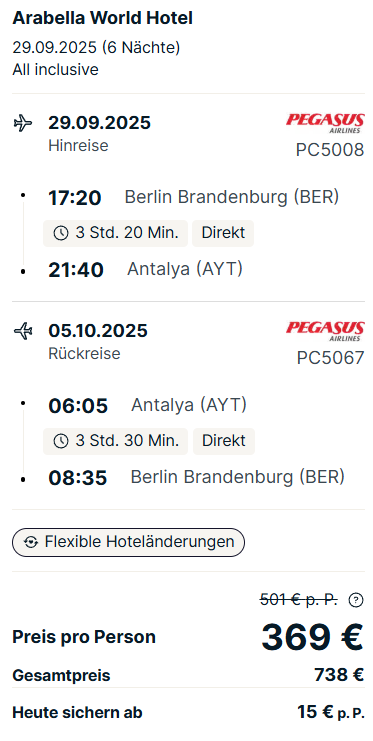
Task: Click the Pegasus Airlines logo for flight PC5008
Action: (x=325, y=123)
